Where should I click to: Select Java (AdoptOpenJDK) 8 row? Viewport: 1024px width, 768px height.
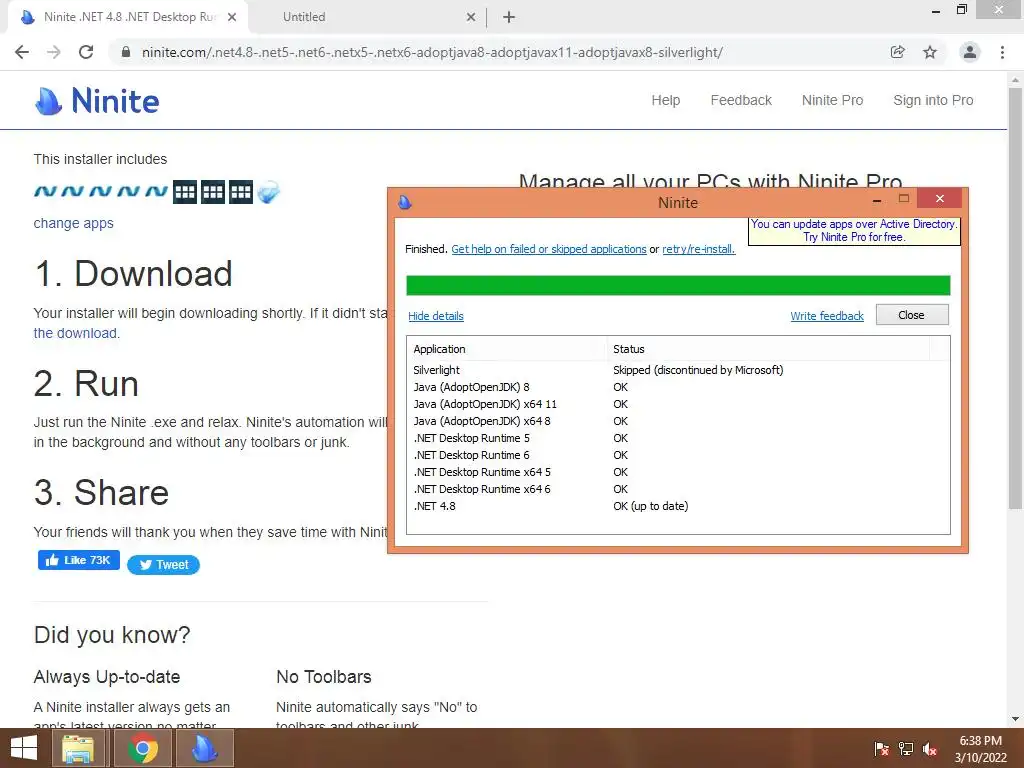pyautogui.click(x=678, y=387)
